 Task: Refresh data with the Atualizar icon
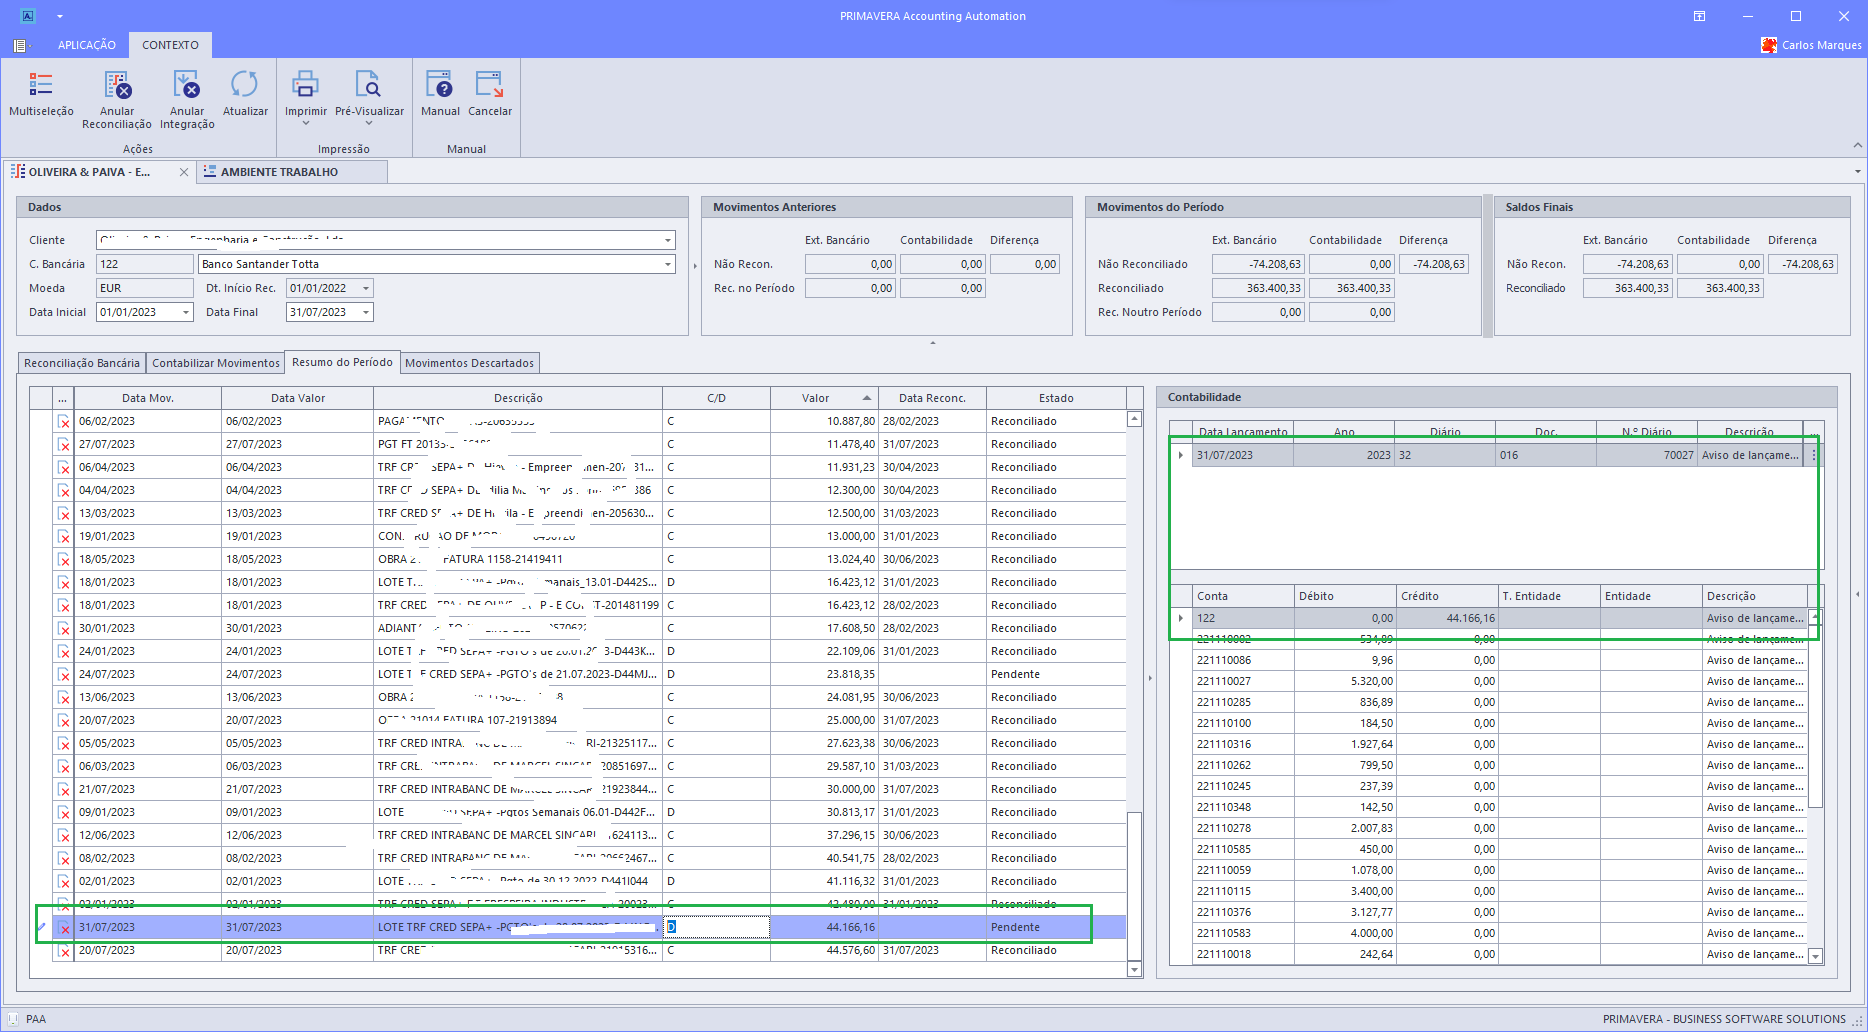tap(245, 86)
